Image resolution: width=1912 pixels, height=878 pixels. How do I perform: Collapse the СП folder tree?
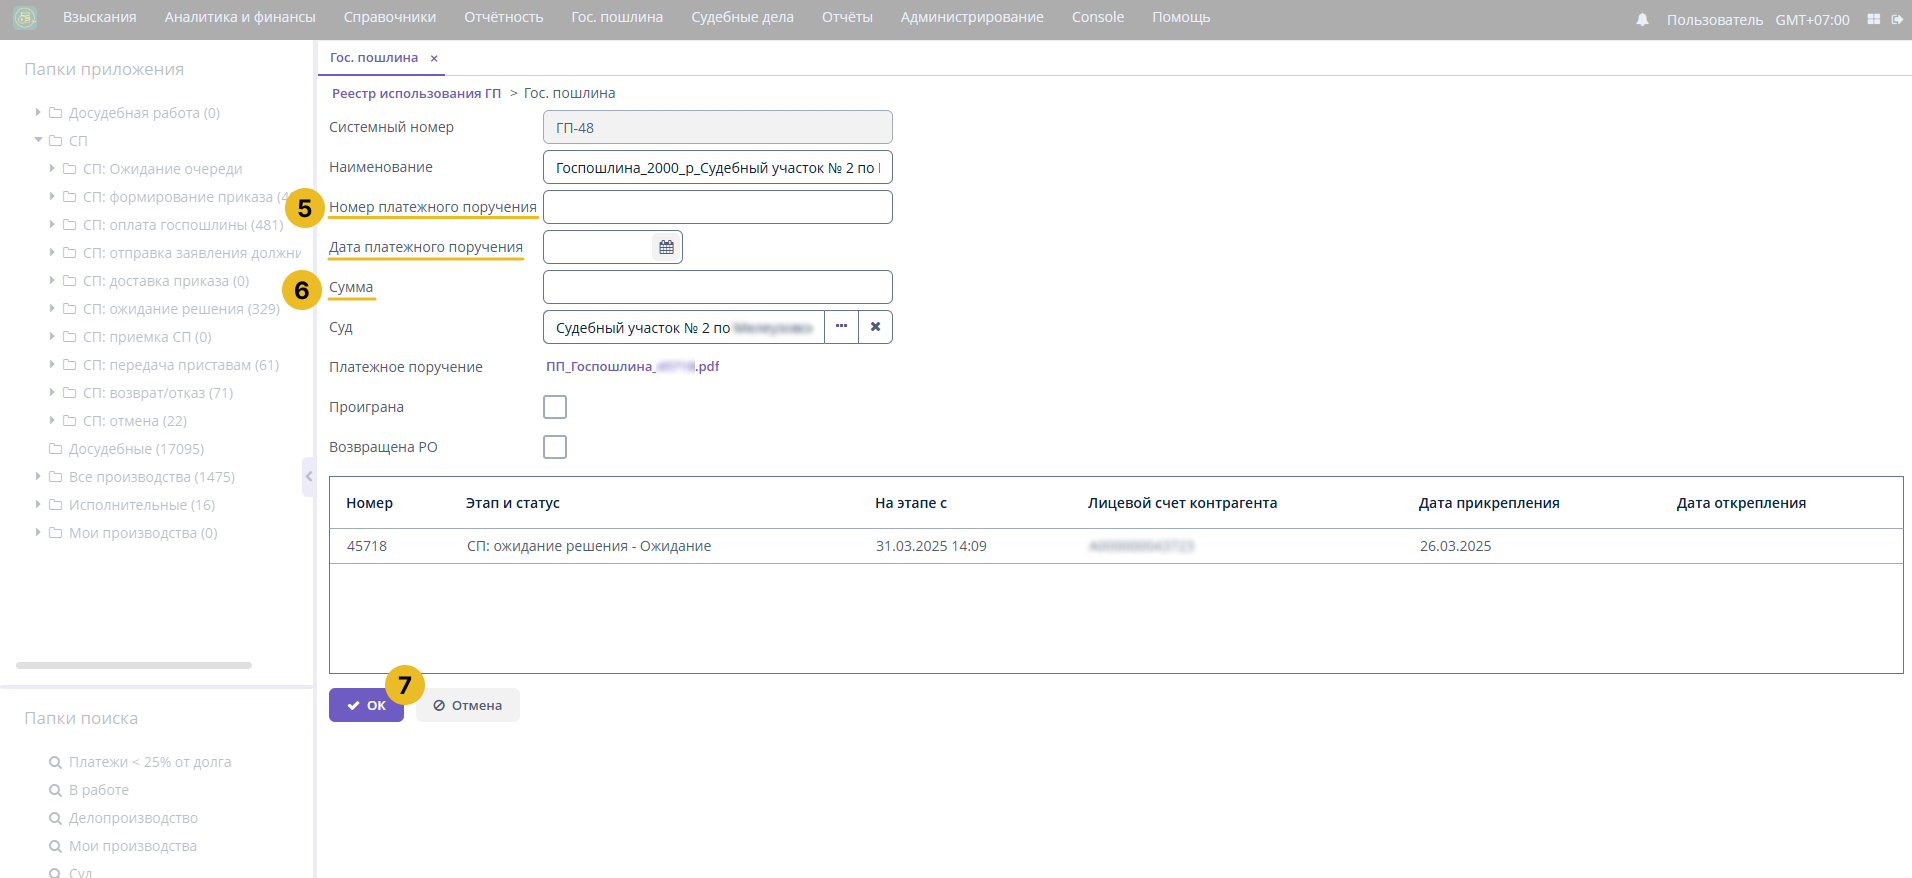38,140
